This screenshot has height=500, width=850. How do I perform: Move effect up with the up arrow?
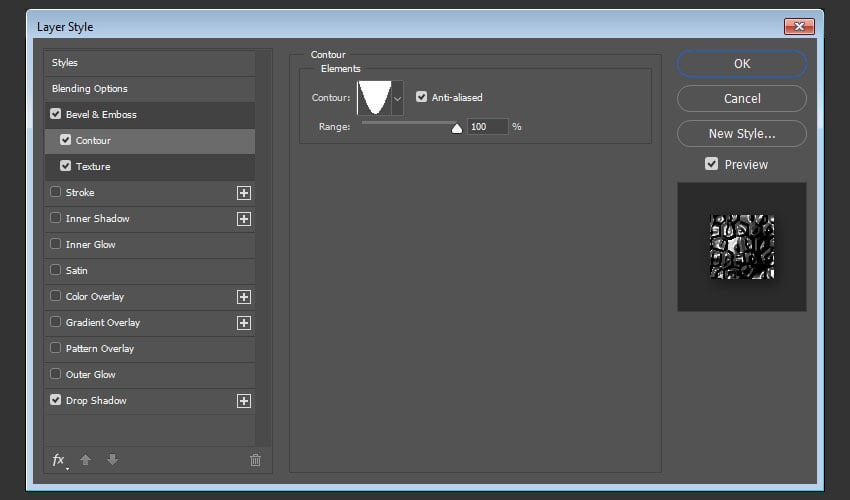85,460
